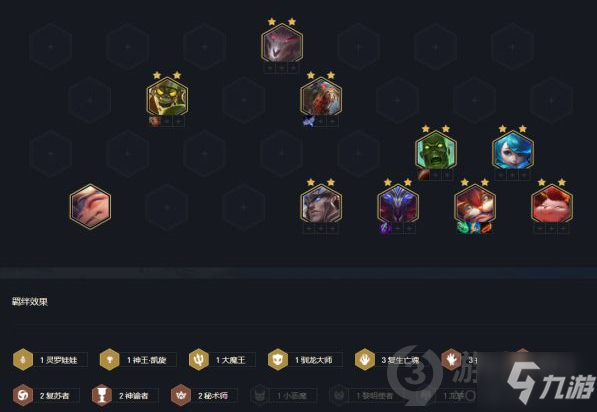Screen dimensions: 597x412
Task: Click the starless champion on the far-left hexagon
Action: click(x=90, y=206)
